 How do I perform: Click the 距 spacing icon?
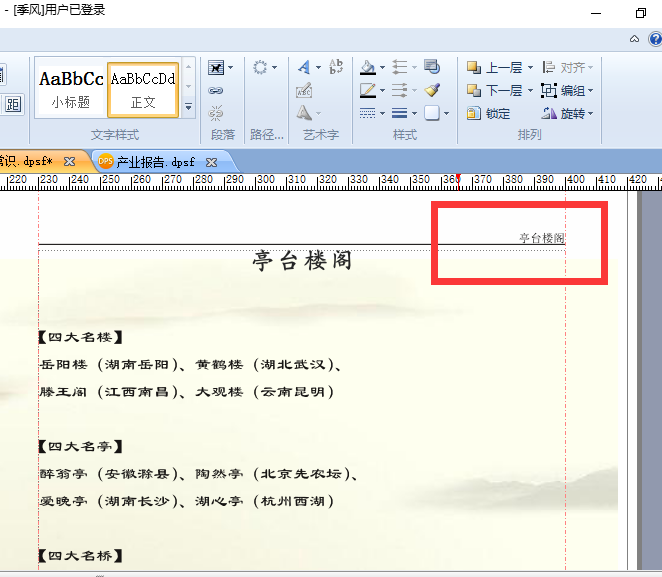click(x=13, y=104)
